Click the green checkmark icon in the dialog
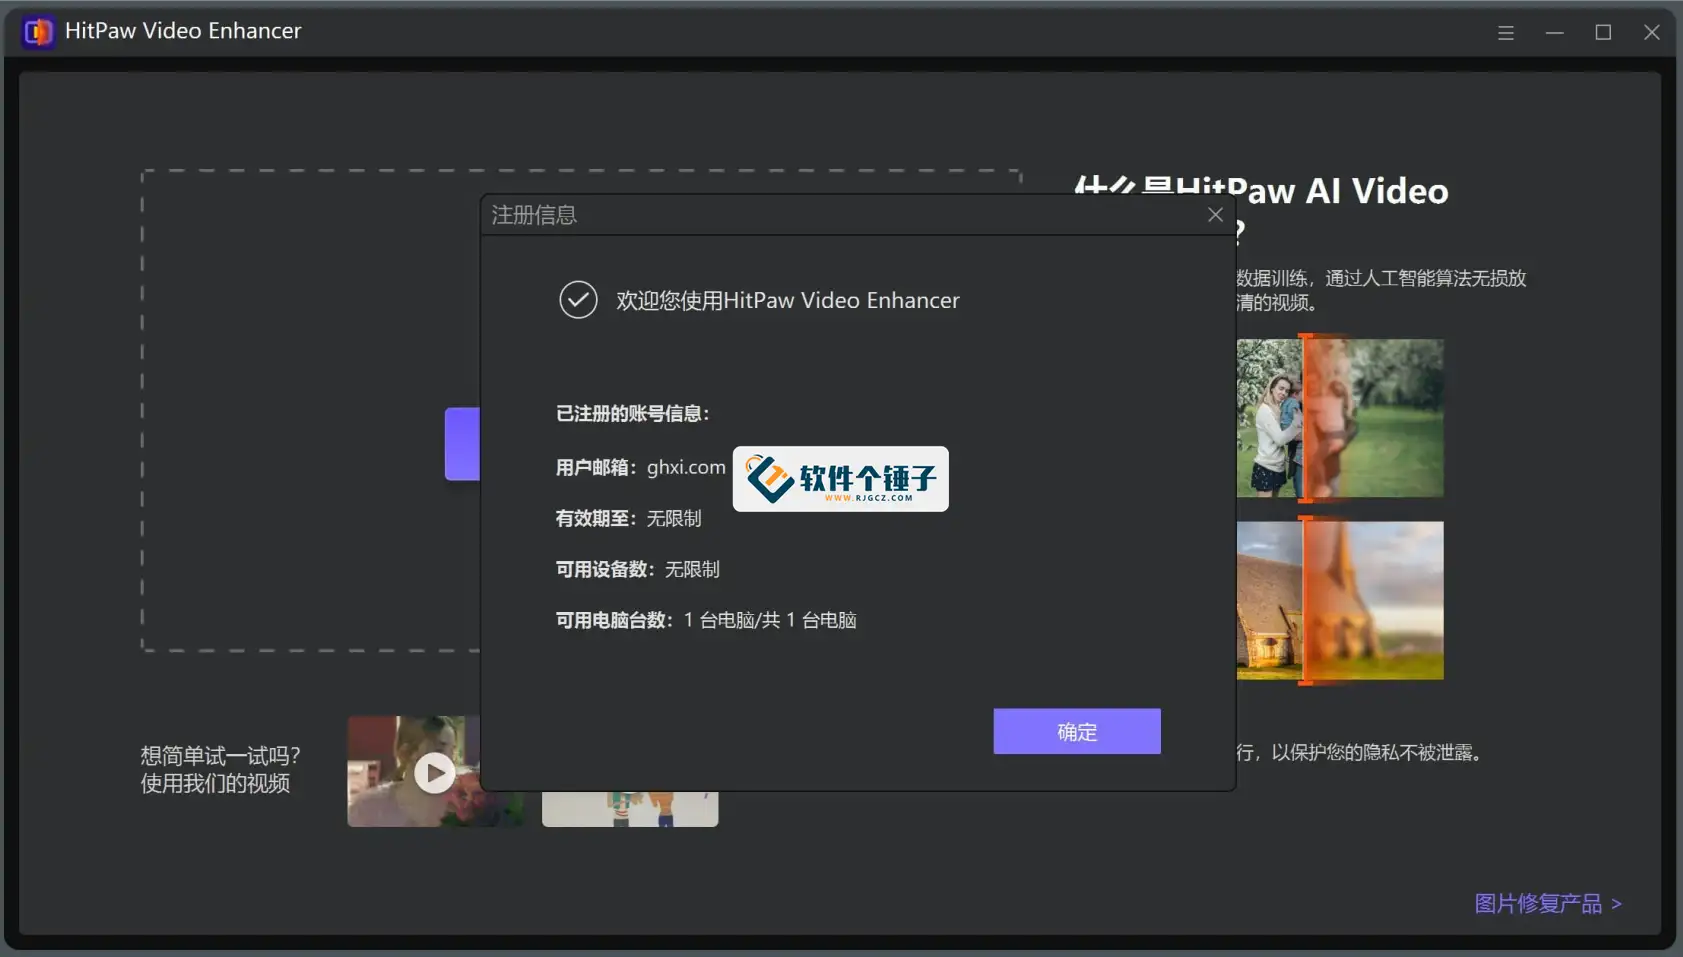 coord(578,299)
